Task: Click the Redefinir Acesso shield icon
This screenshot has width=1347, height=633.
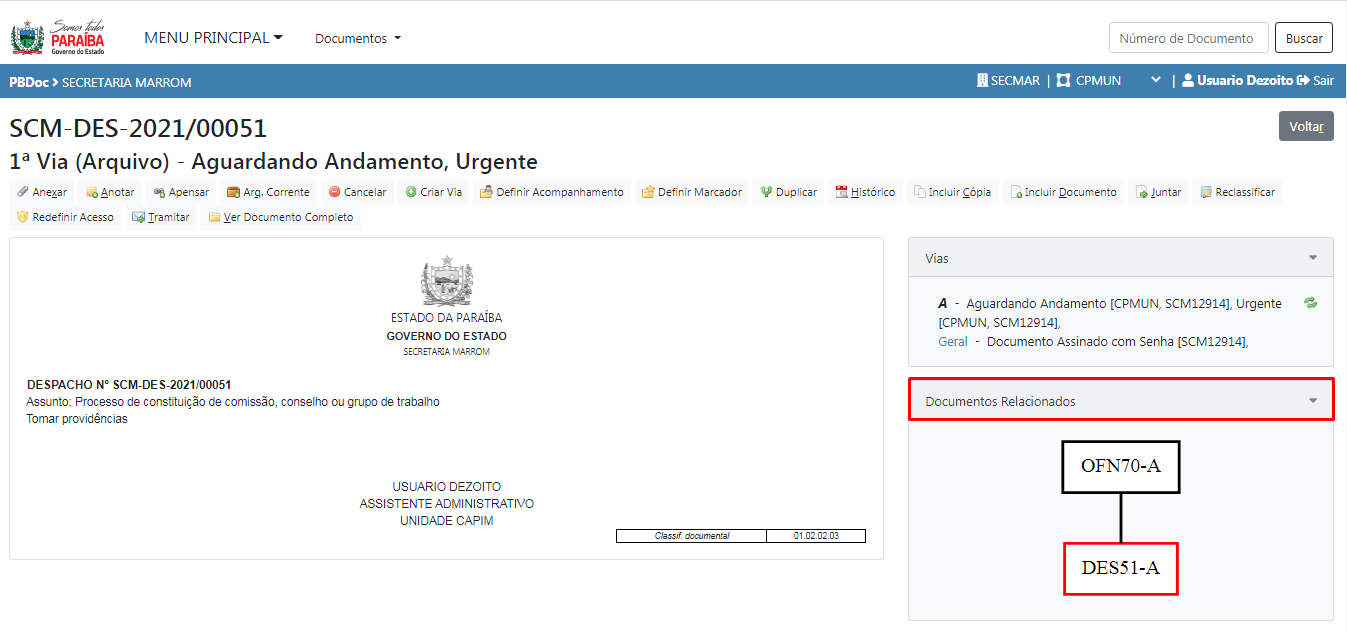Action: point(22,217)
